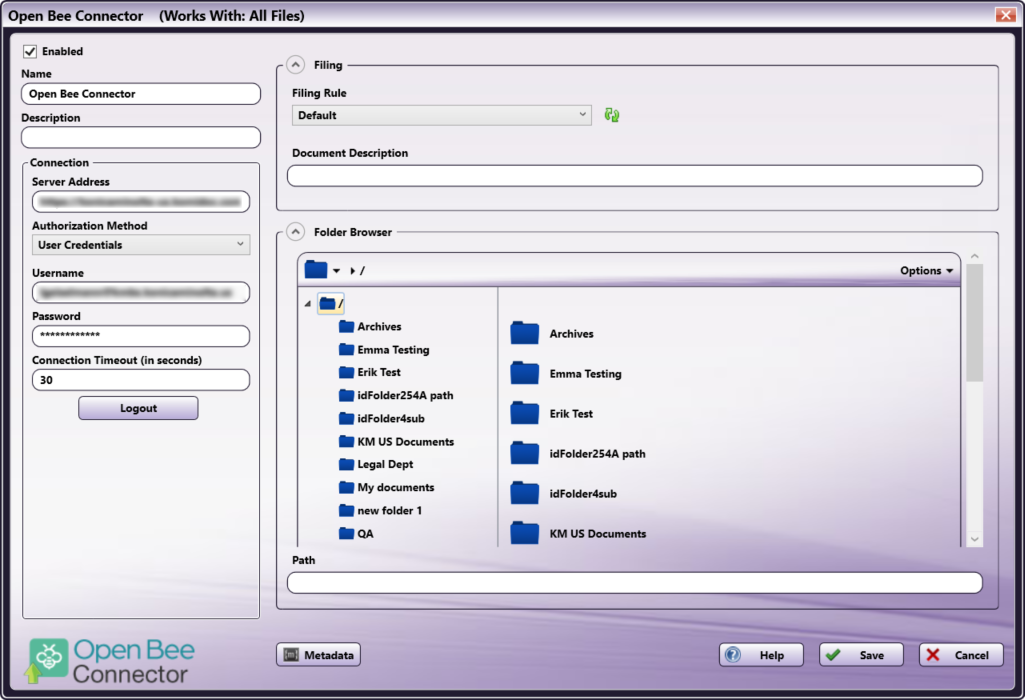Open the Options menu in folder browser
The height and width of the screenshot is (700, 1025).
[x=926, y=270]
